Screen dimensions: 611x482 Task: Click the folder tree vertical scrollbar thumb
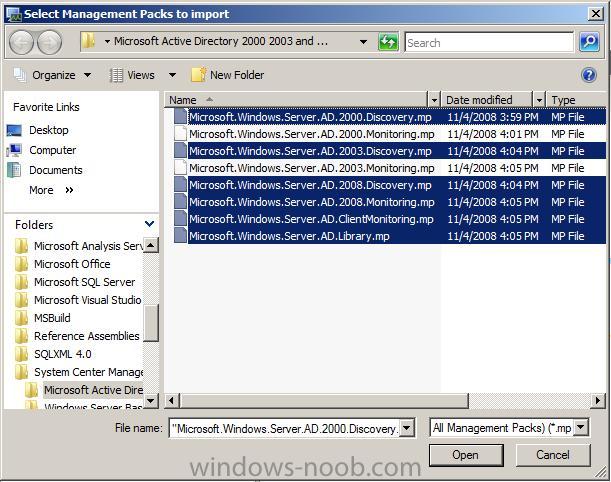tap(150, 323)
